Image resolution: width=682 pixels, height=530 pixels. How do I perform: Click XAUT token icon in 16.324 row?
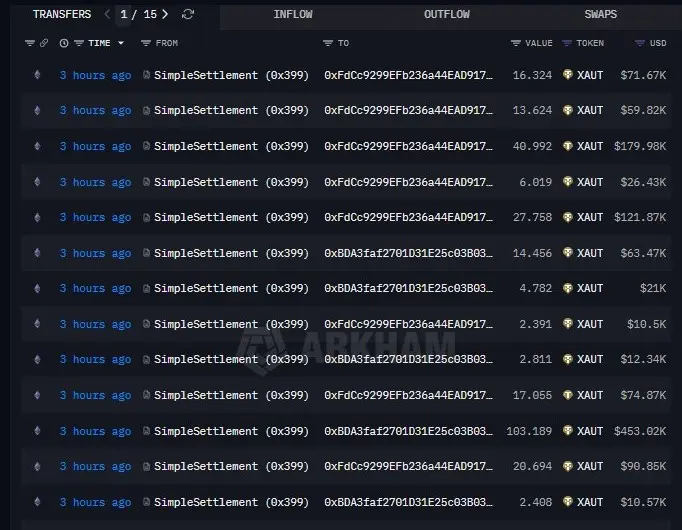coord(568,74)
